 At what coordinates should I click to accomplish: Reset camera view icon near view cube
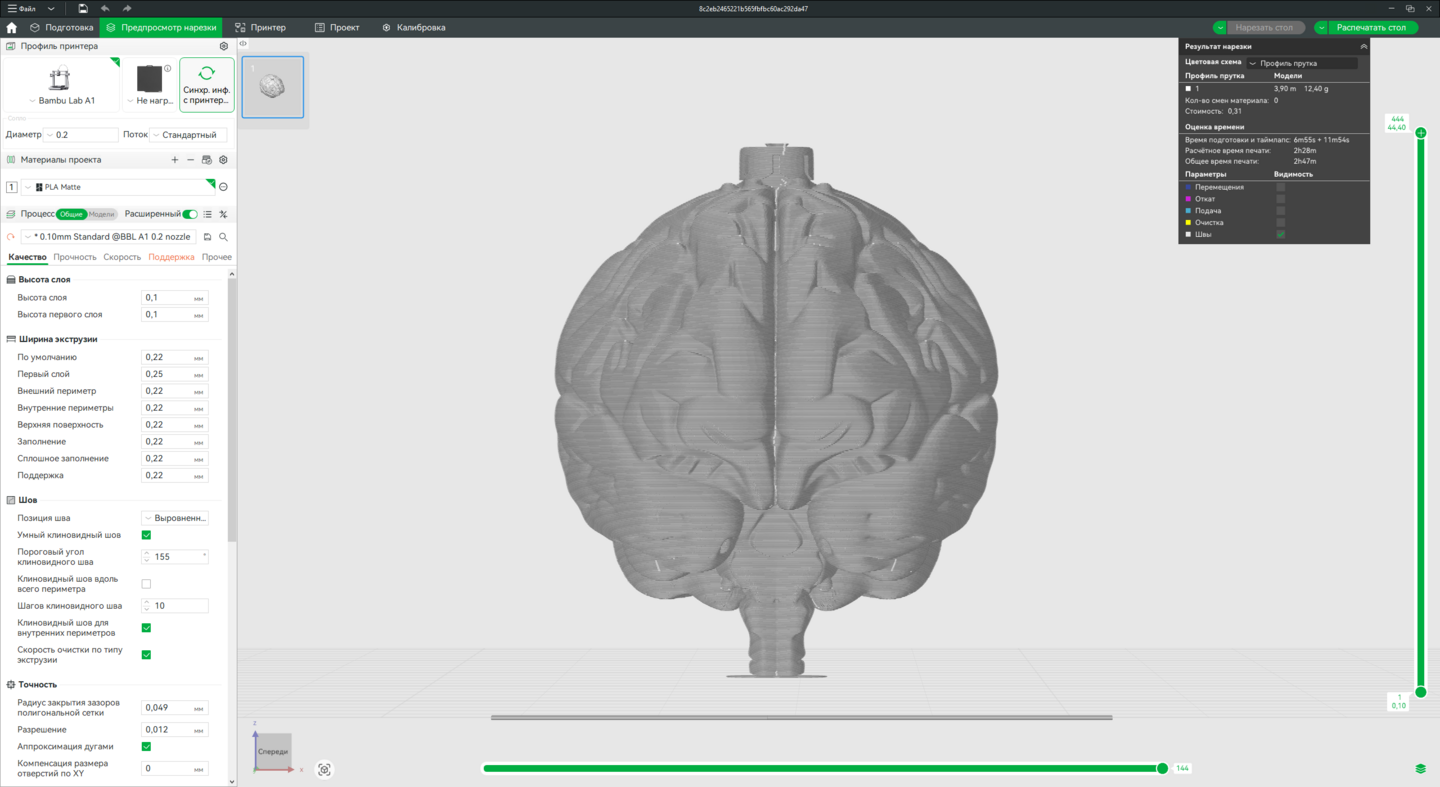(324, 770)
